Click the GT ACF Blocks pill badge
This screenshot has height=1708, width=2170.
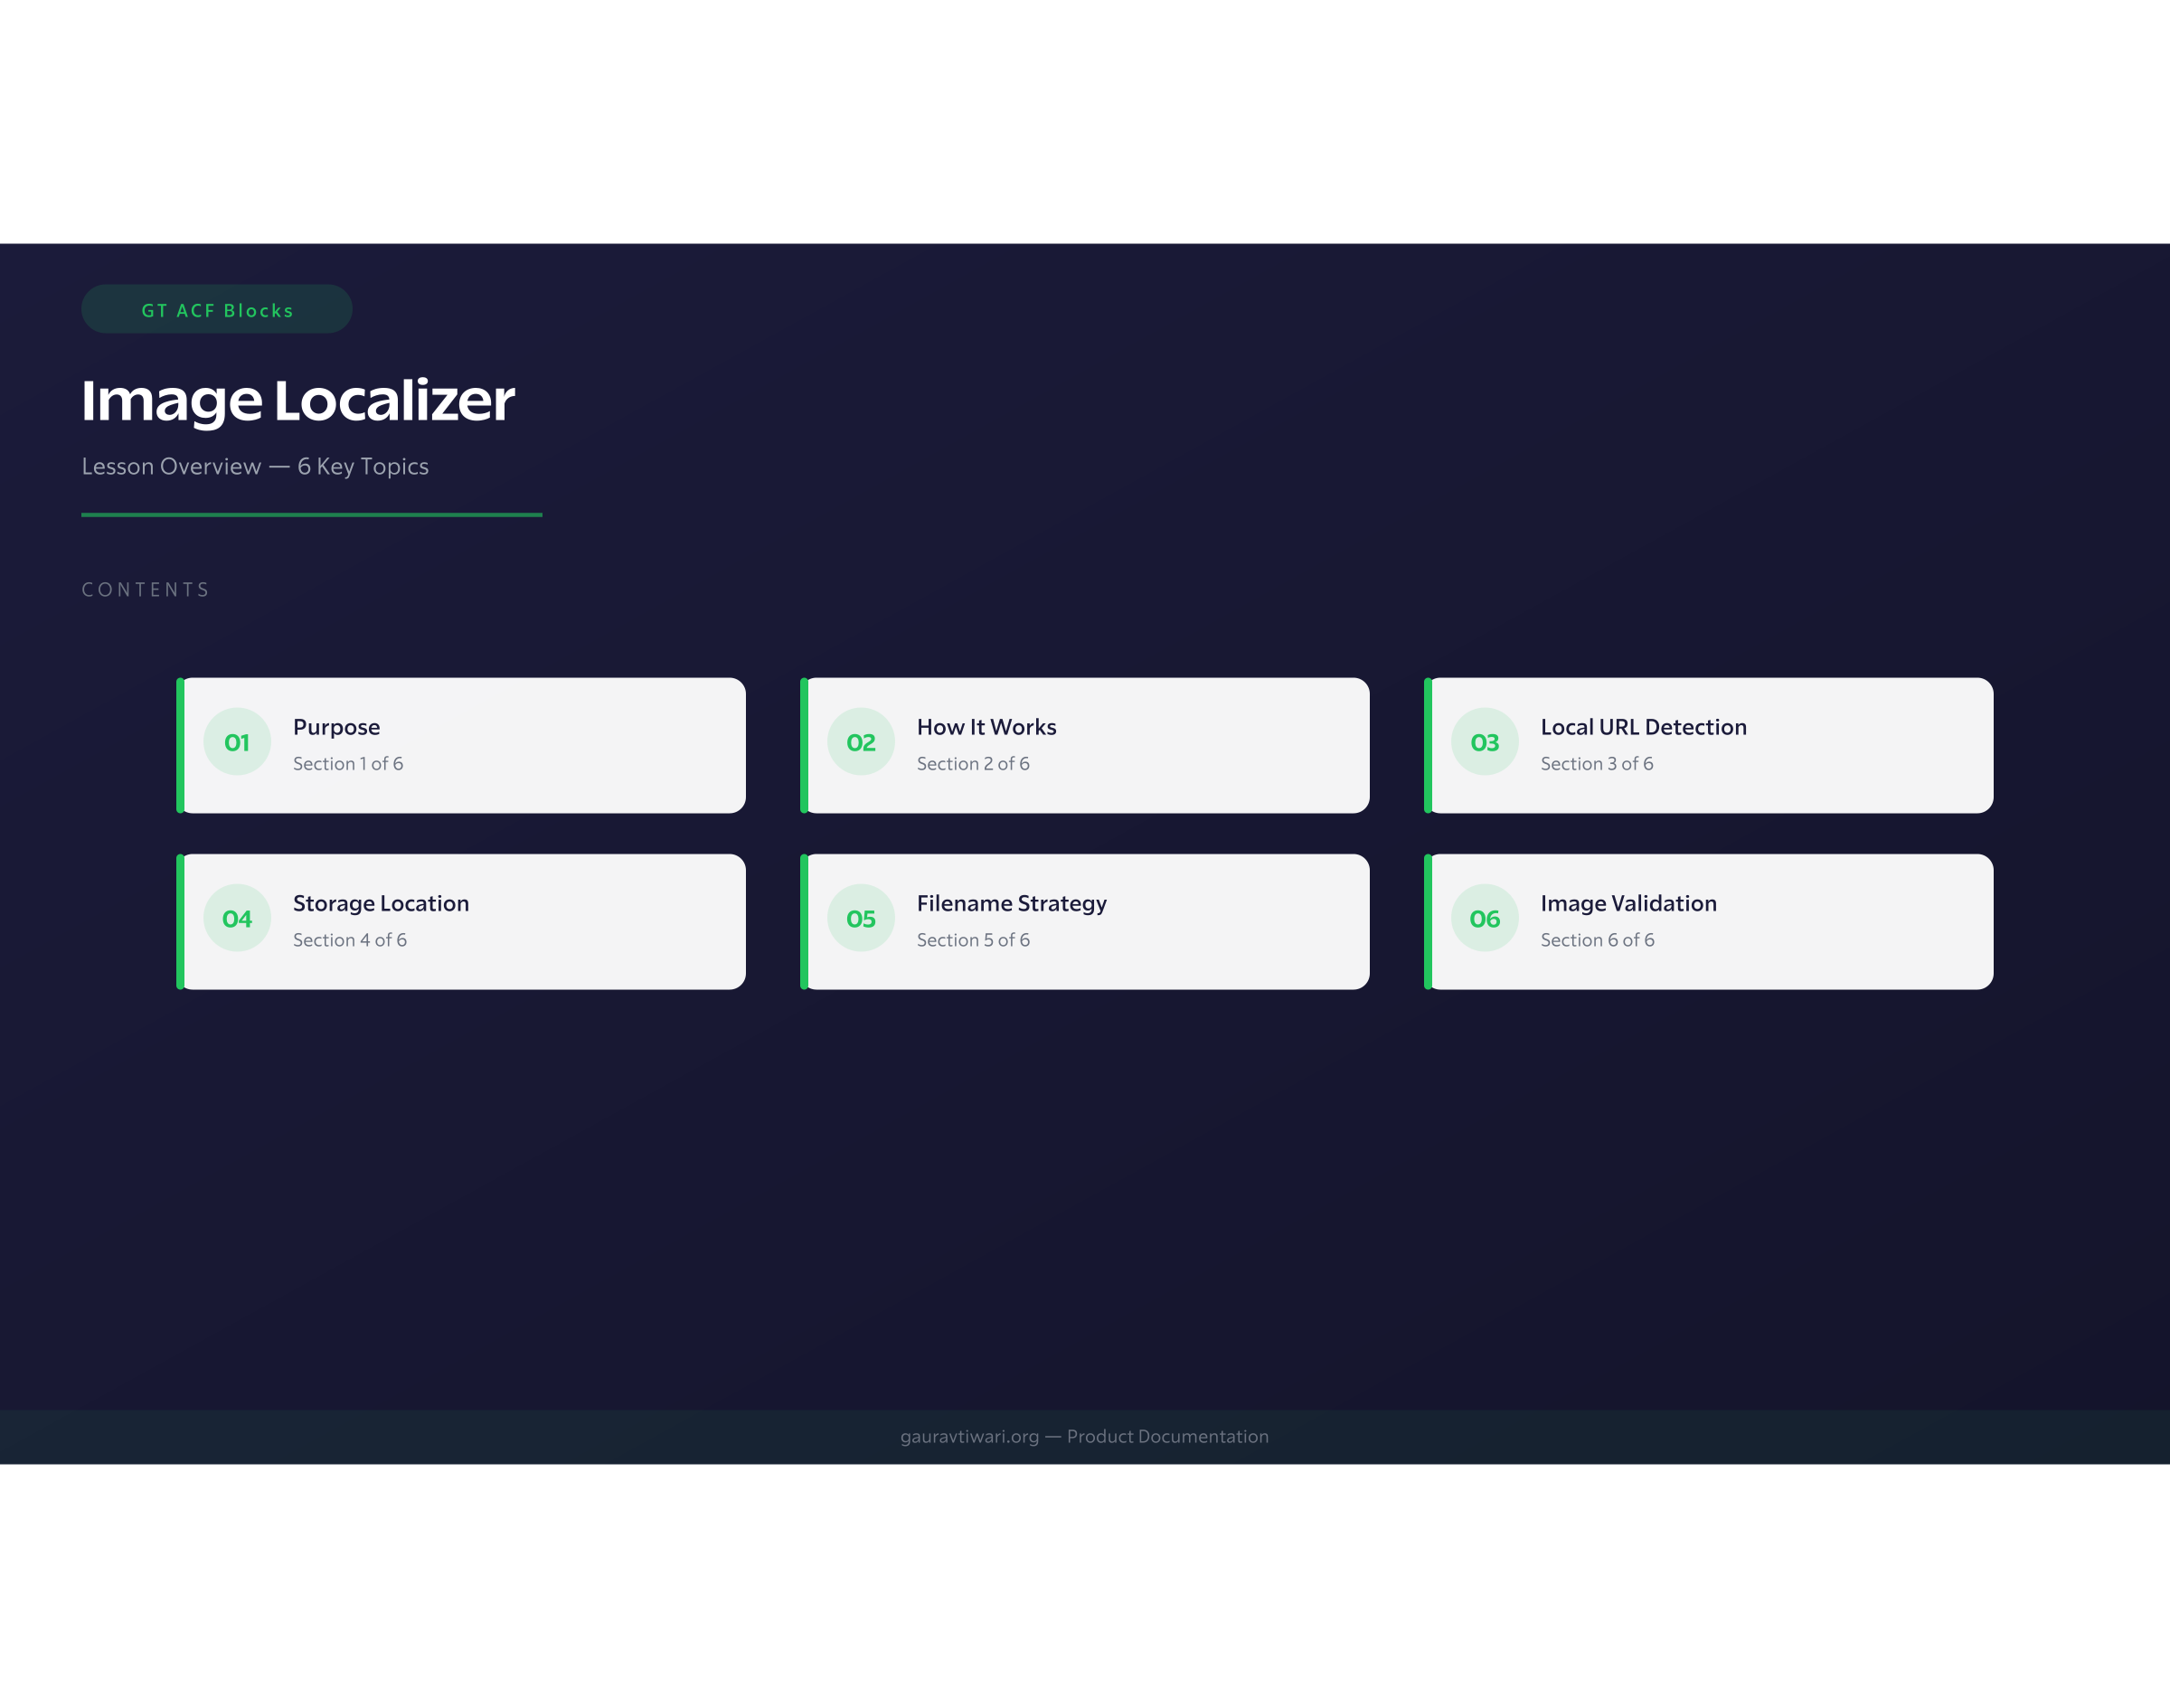pos(217,310)
